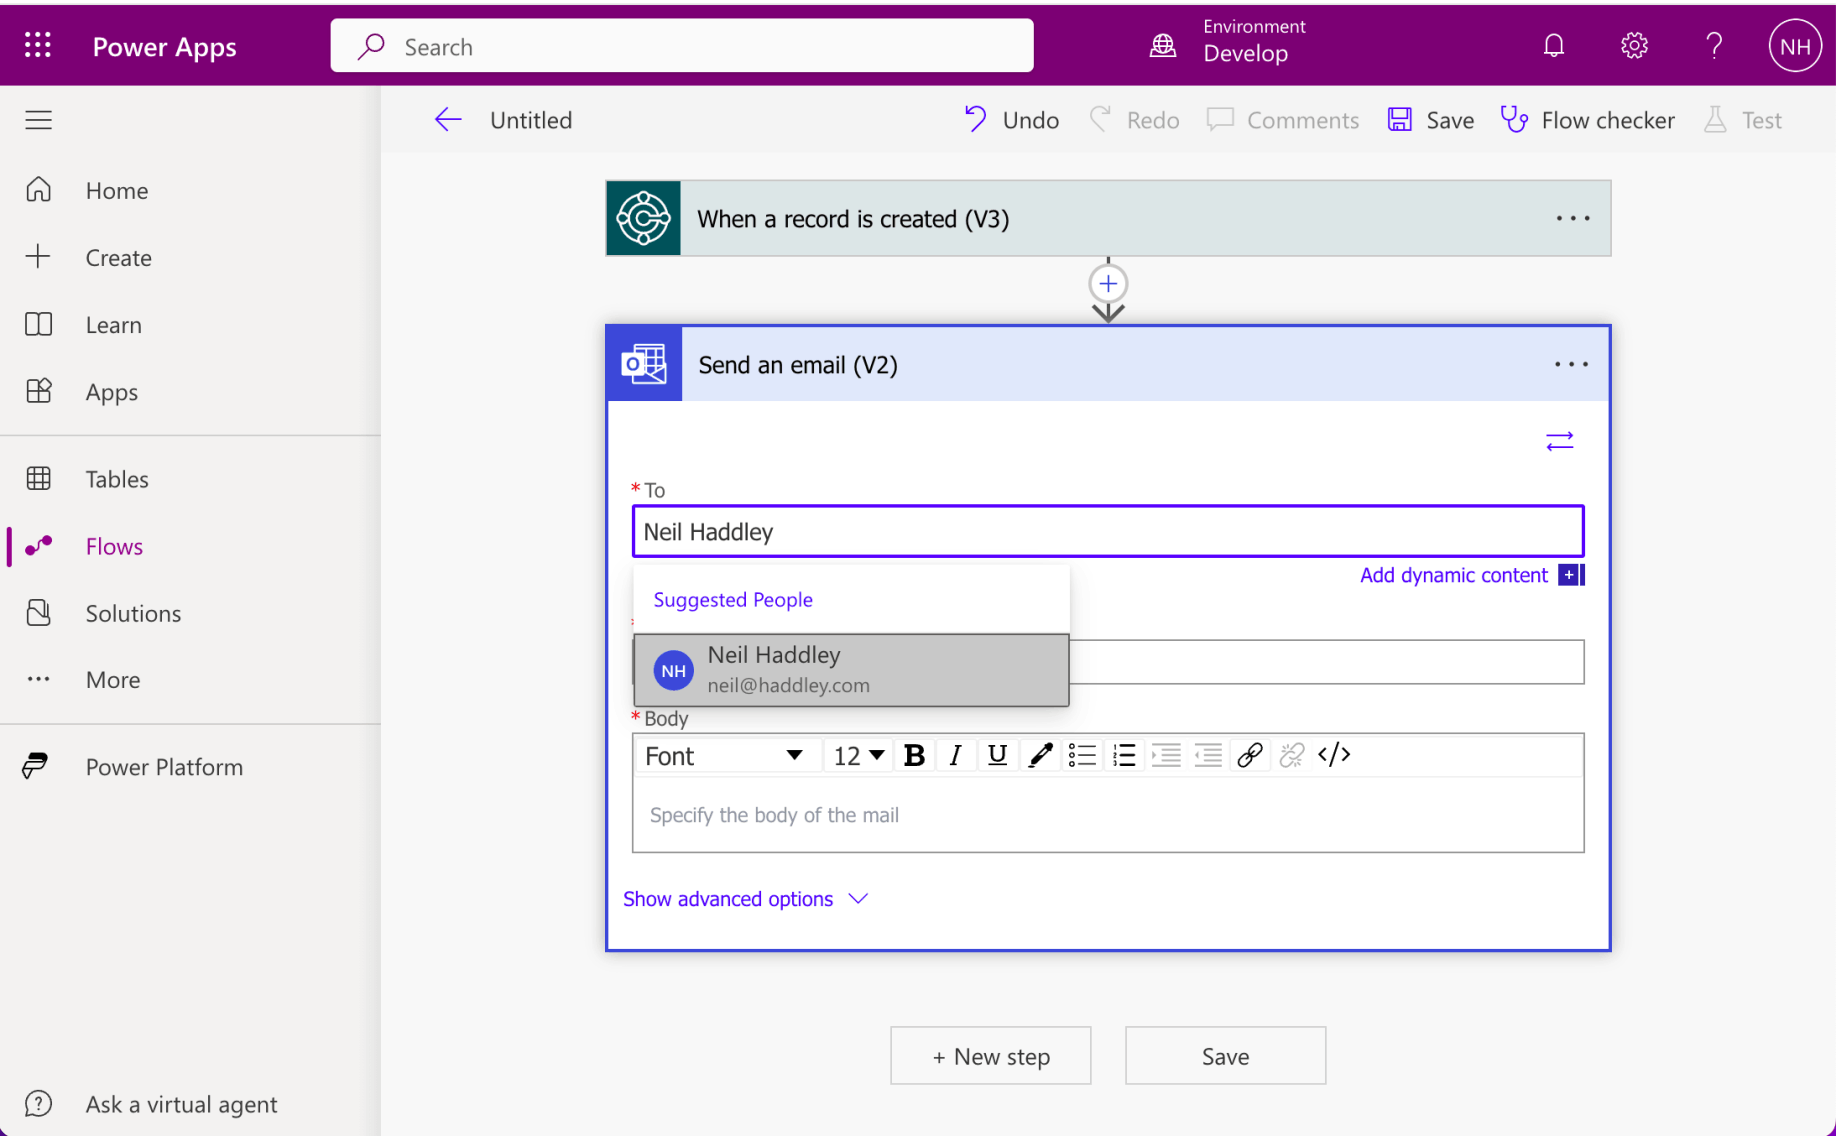
Task: Click the New step button
Action: coord(990,1056)
